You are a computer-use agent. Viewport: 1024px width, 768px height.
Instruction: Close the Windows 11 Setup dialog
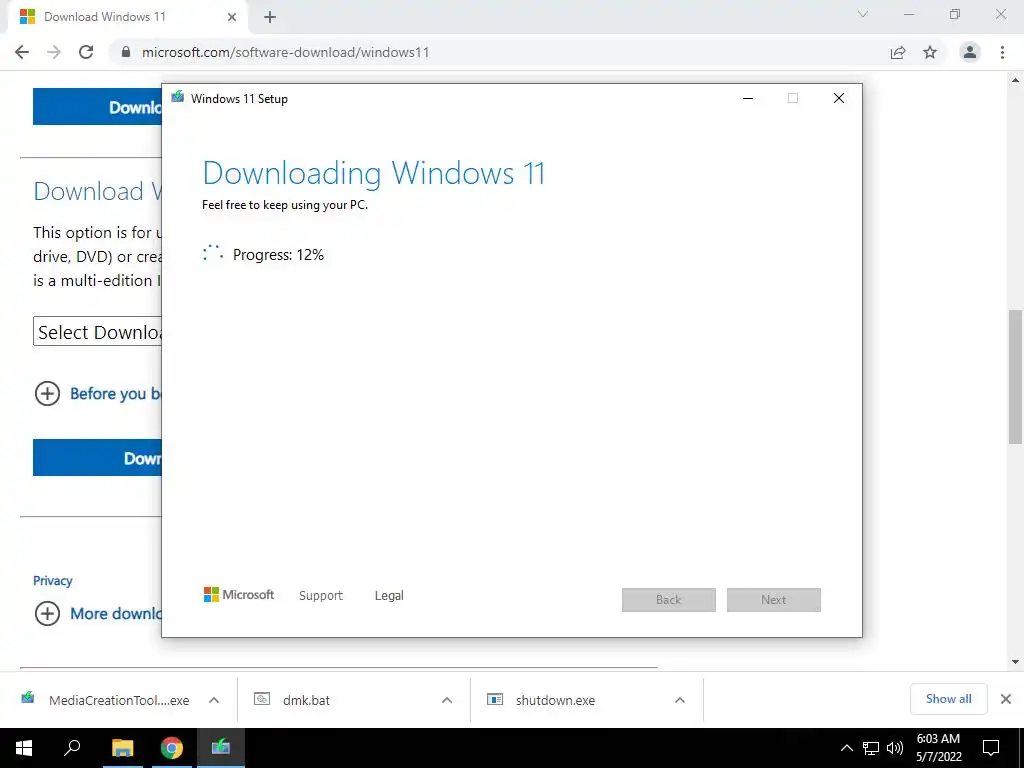(839, 99)
